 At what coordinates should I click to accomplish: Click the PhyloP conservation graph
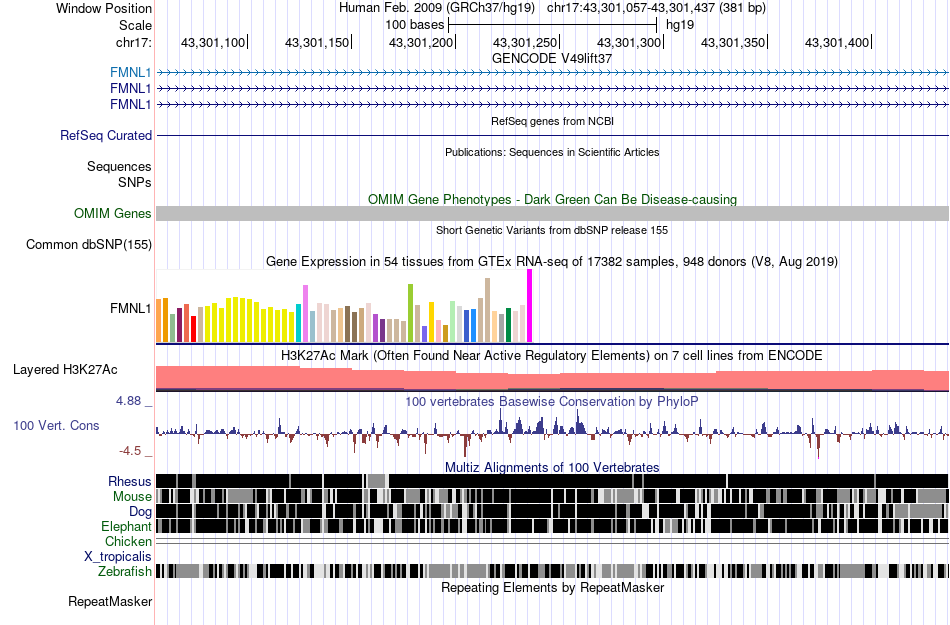(x=553, y=433)
